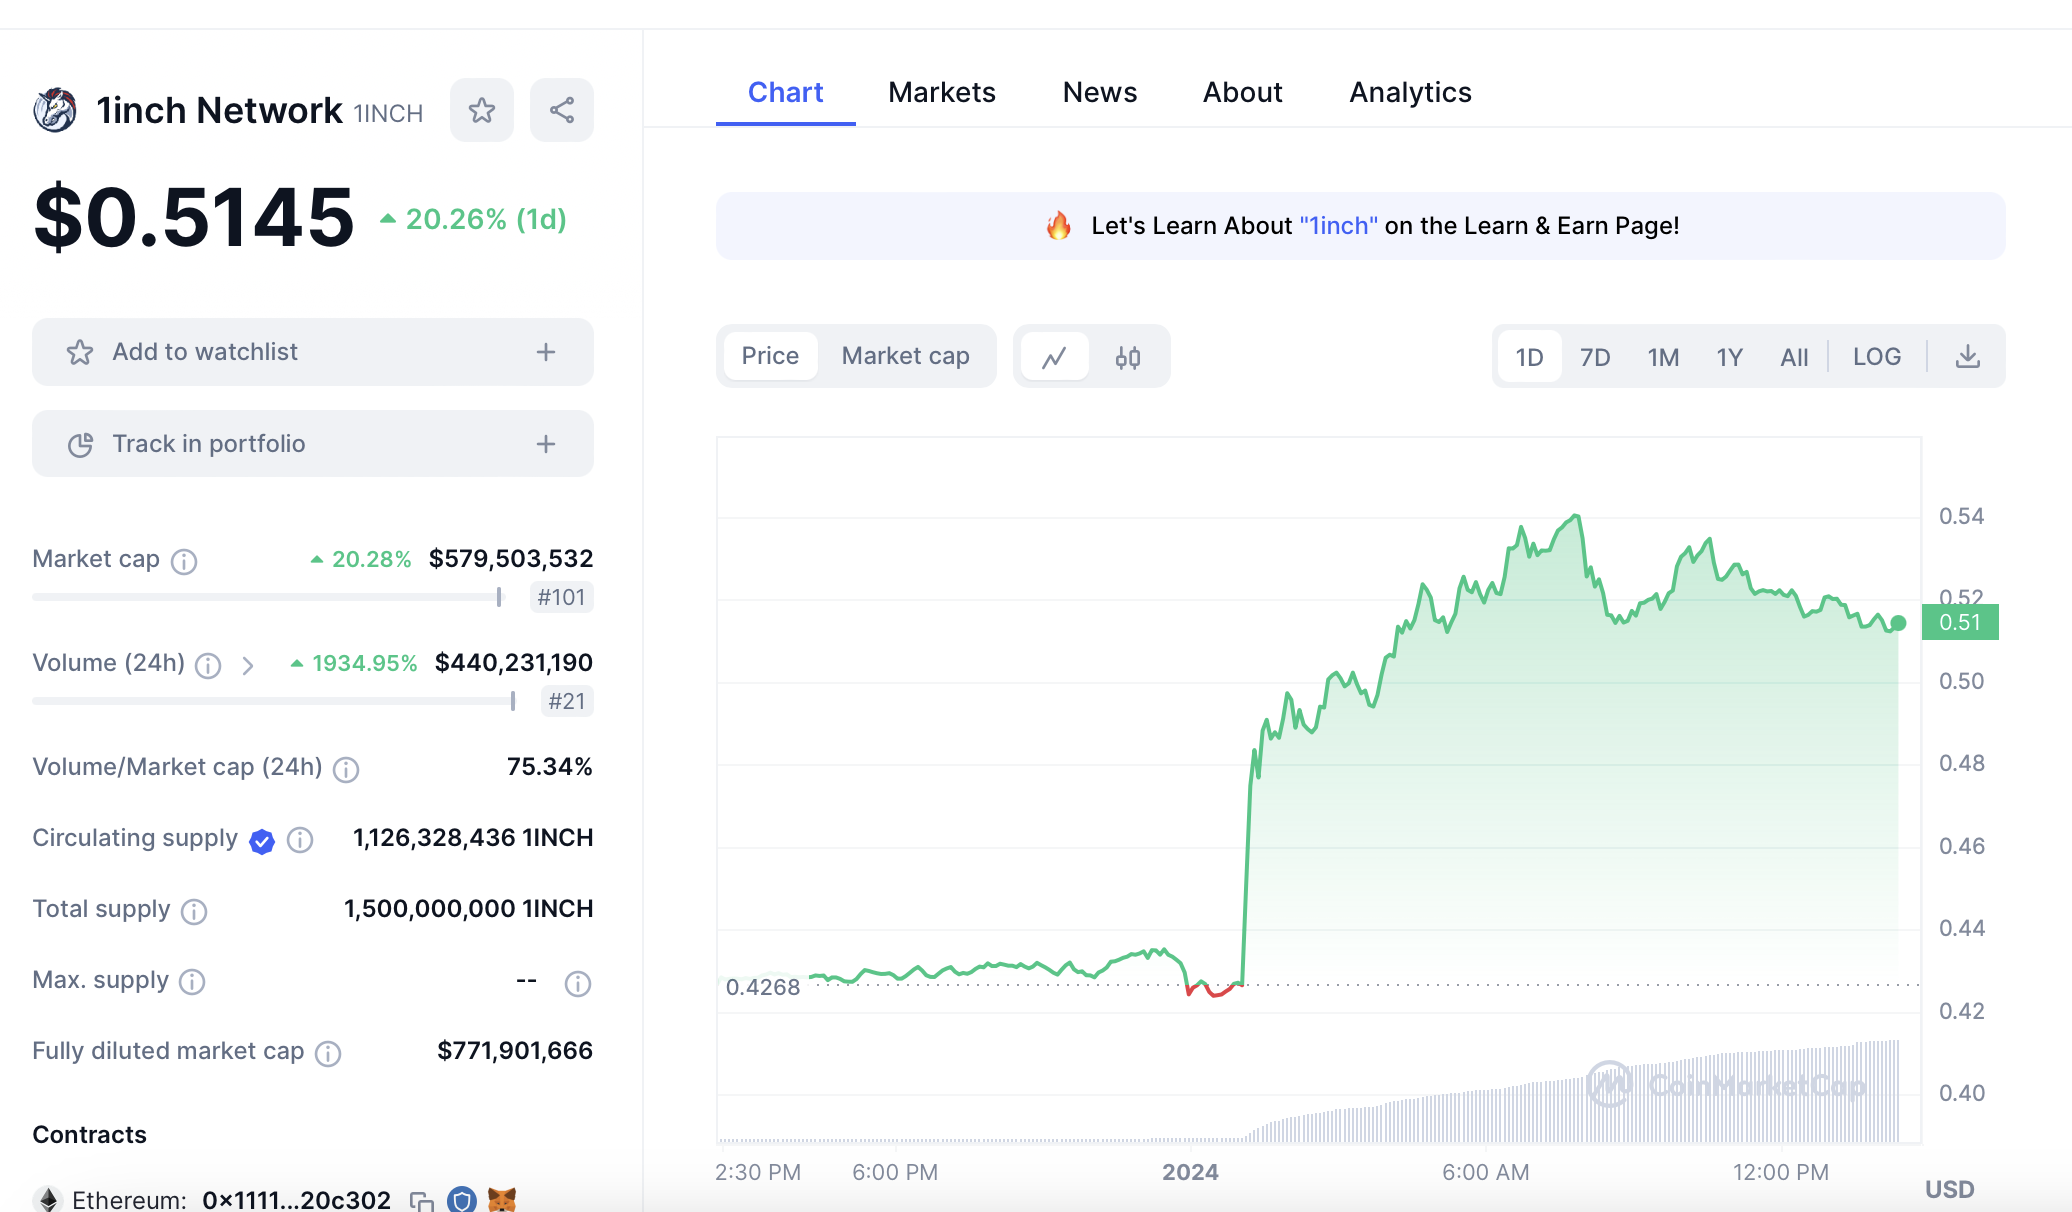The image size is (2072, 1212).
Task: Open the Markets tab
Action: (x=941, y=92)
